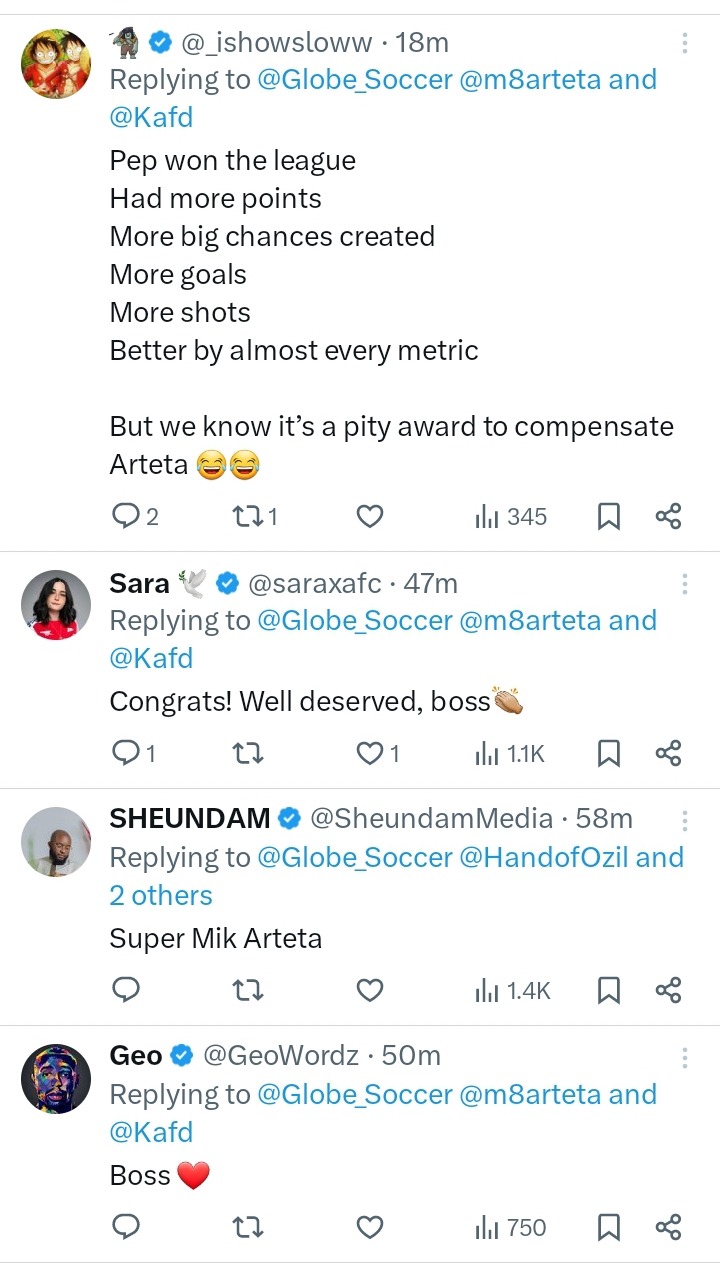Screen dimensions: 720x1270
Task: Reply to Sara's tweet
Action: [x=126, y=753]
